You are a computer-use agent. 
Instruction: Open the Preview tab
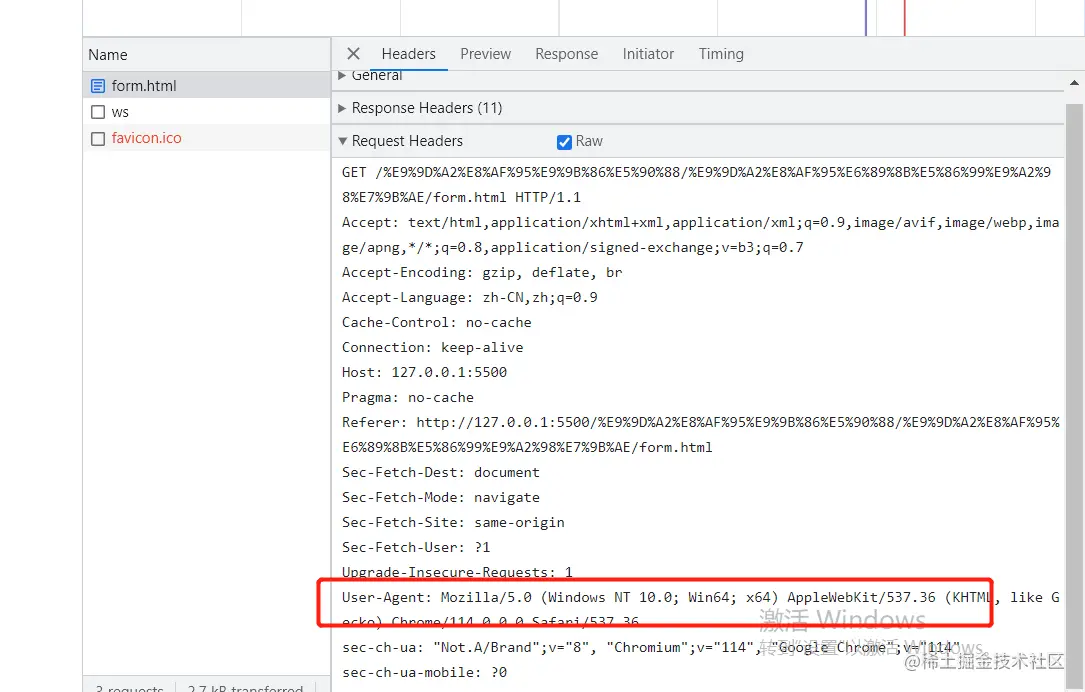(x=485, y=54)
